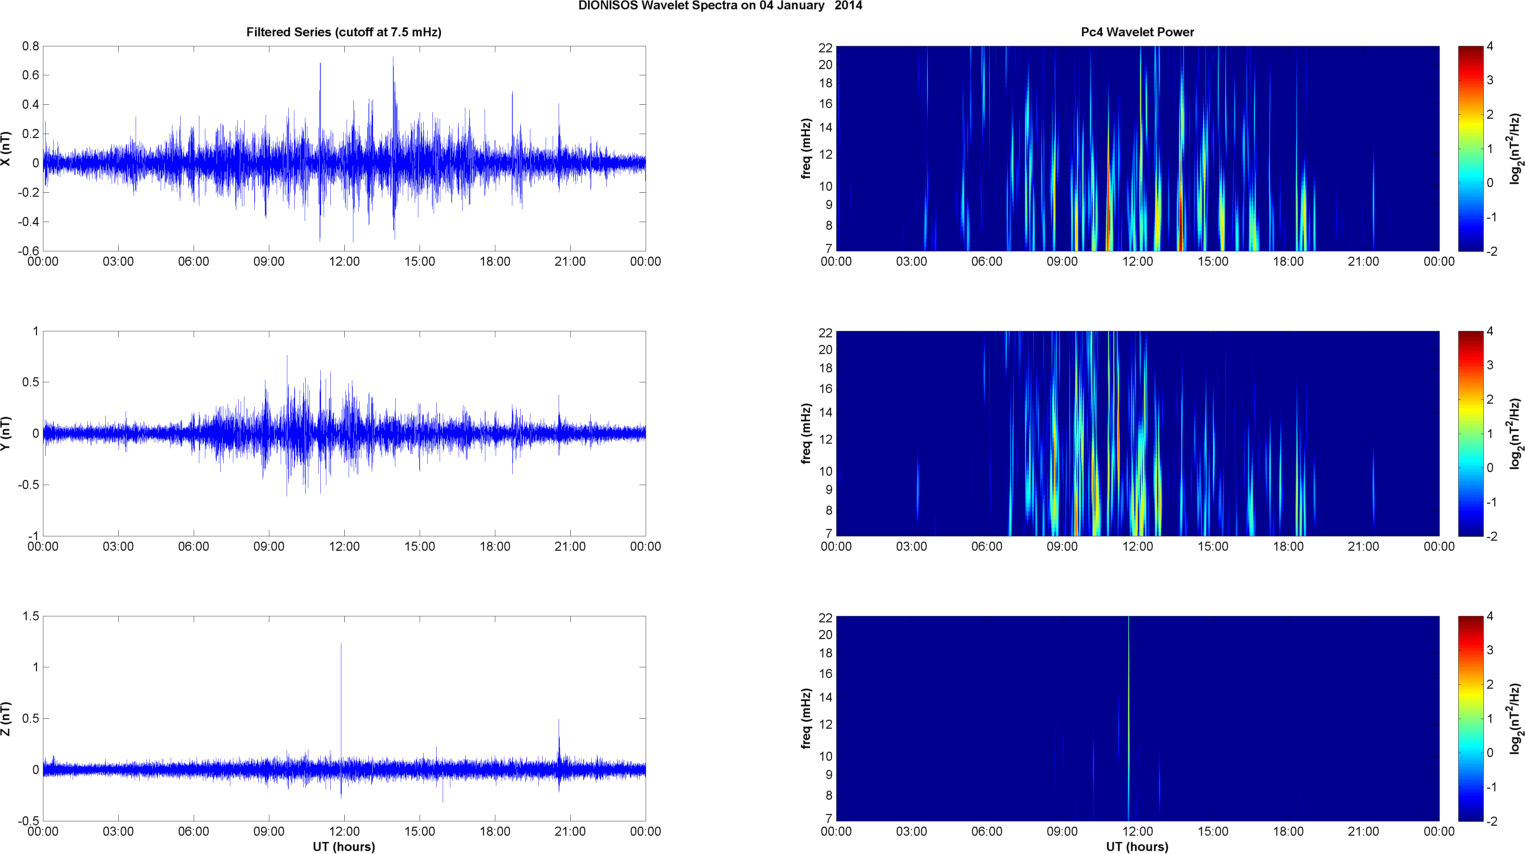Click the X (nT) axis label
Screen dimensions: 1525x854
click(x=6, y=148)
